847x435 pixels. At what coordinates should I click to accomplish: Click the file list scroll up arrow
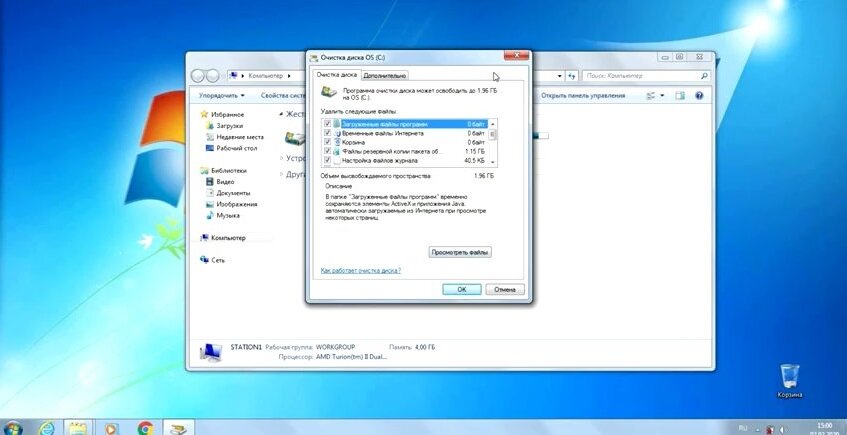pyautogui.click(x=493, y=124)
